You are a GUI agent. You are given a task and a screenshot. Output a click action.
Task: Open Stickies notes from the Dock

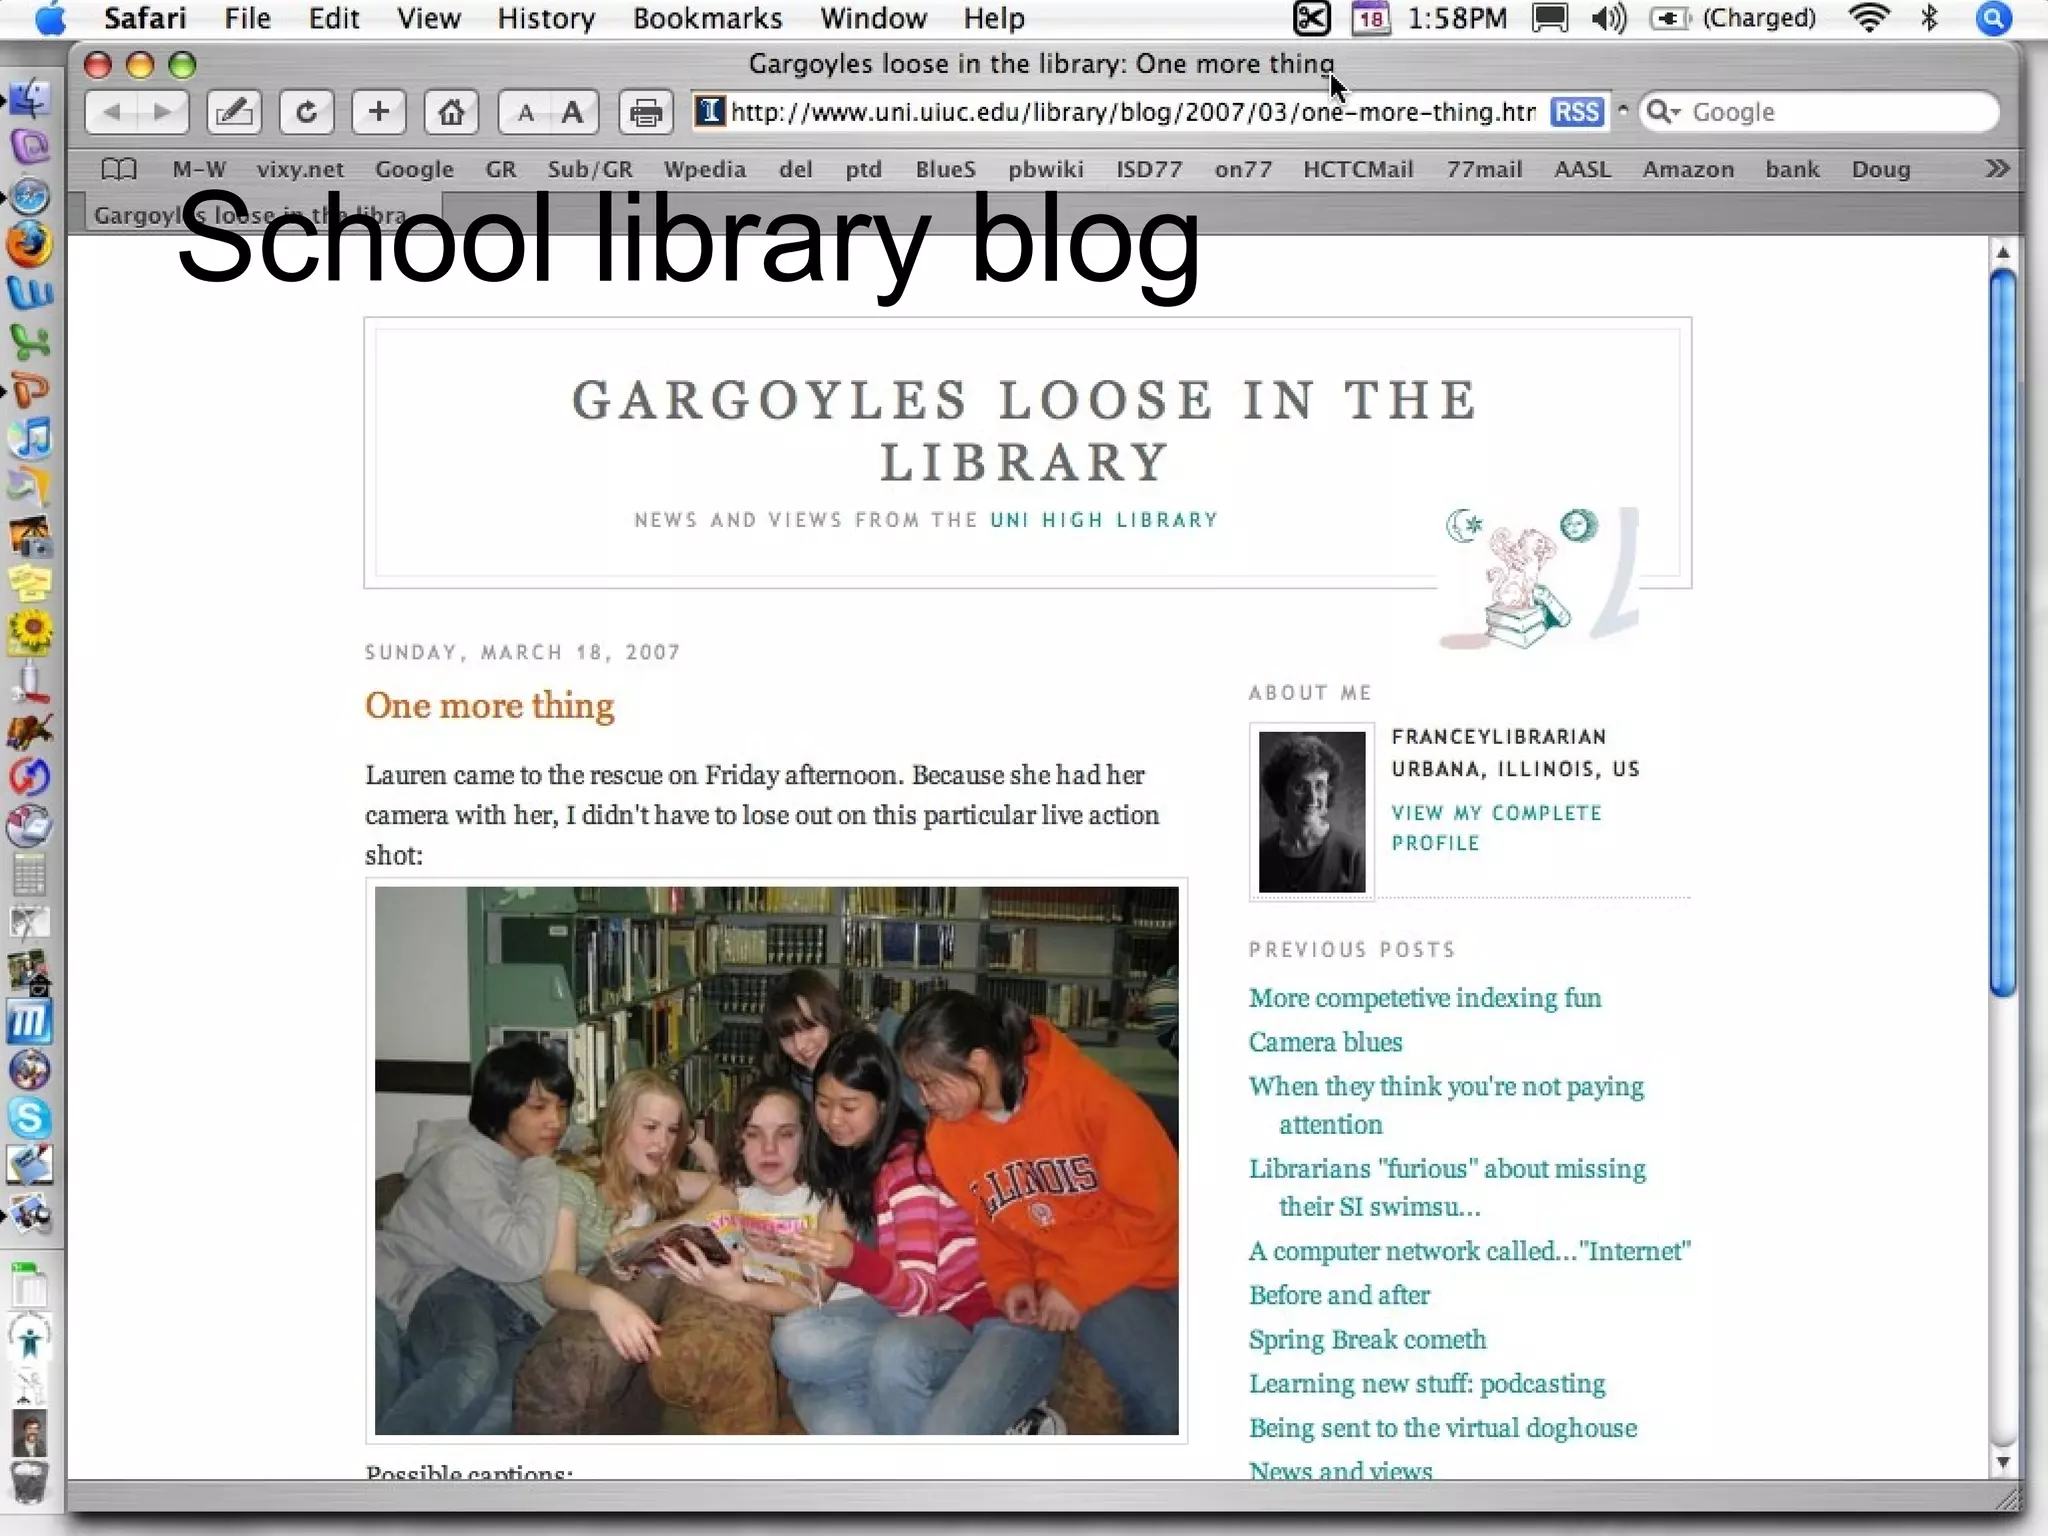pos(30,583)
